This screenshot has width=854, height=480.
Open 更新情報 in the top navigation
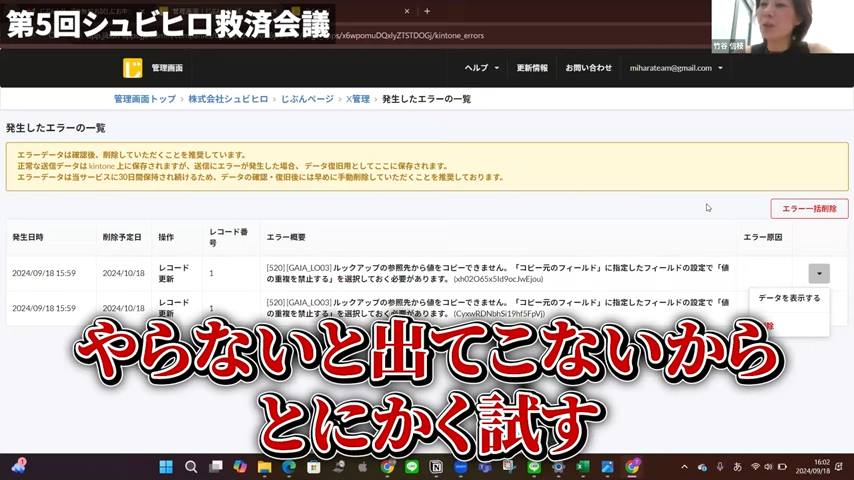click(532, 68)
